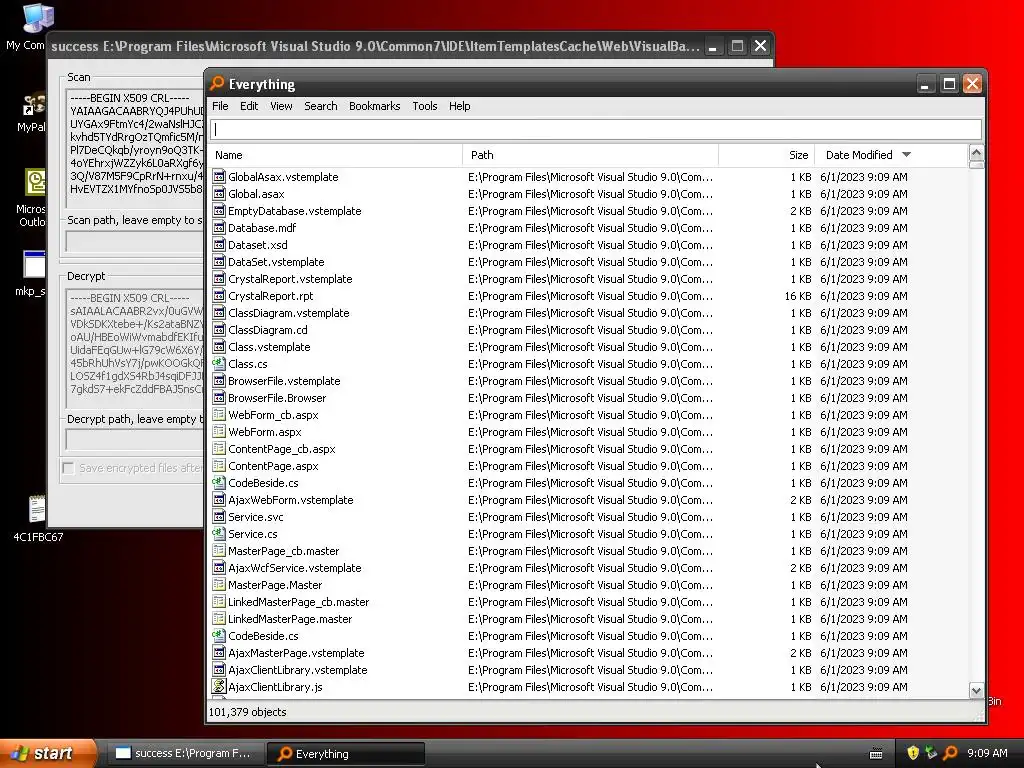This screenshot has height=768, width=1024.
Task: Click the LinkedMasterPage.master file icon
Action: tap(219, 618)
